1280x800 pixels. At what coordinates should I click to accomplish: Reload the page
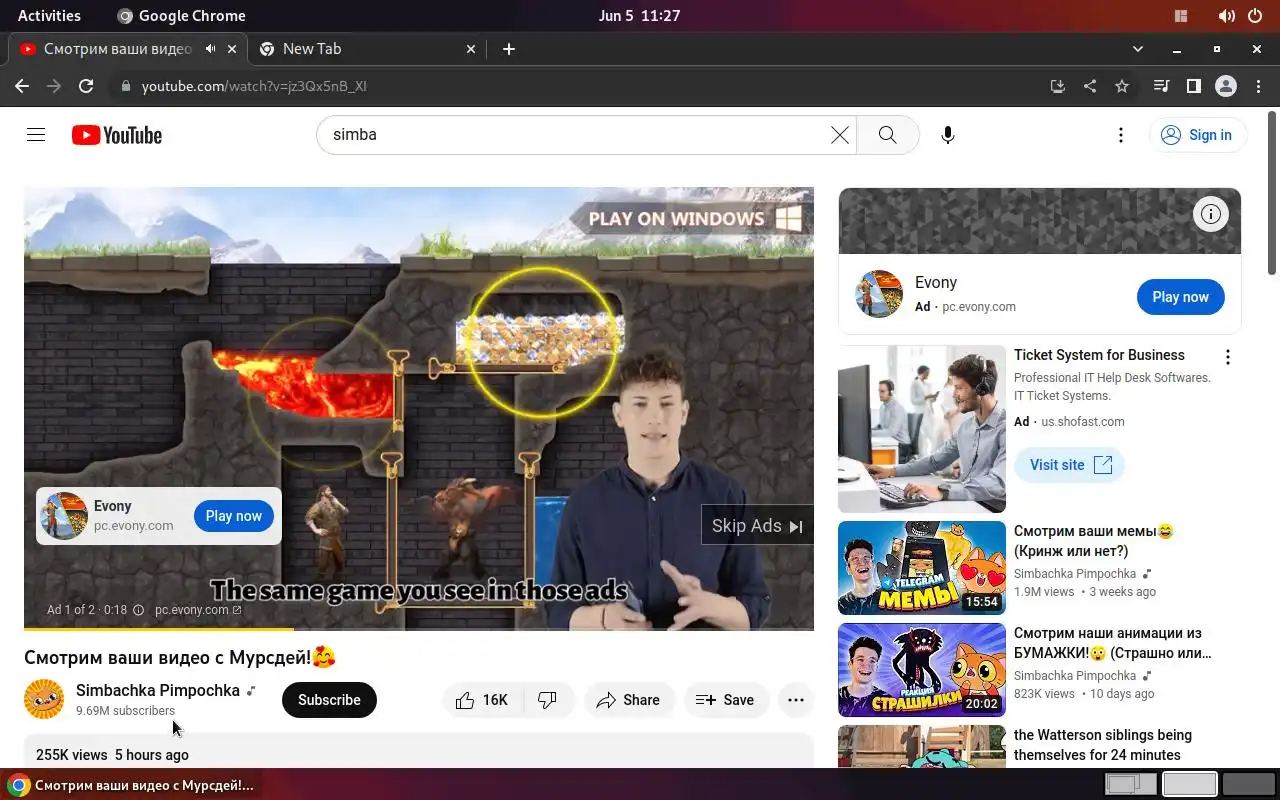point(86,86)
